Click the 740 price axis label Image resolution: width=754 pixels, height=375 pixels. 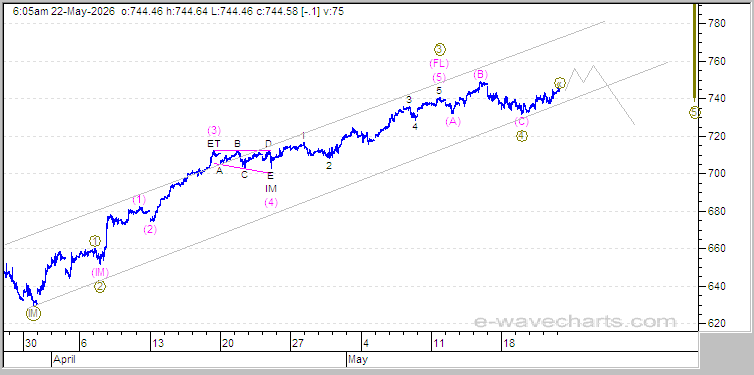(716, 99)
